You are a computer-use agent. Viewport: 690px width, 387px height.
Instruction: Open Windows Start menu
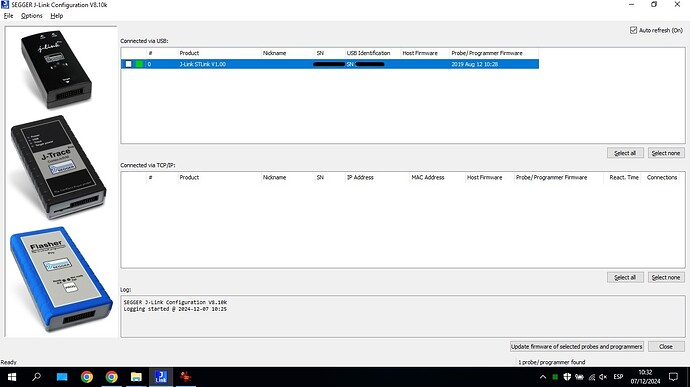point(12,377)
